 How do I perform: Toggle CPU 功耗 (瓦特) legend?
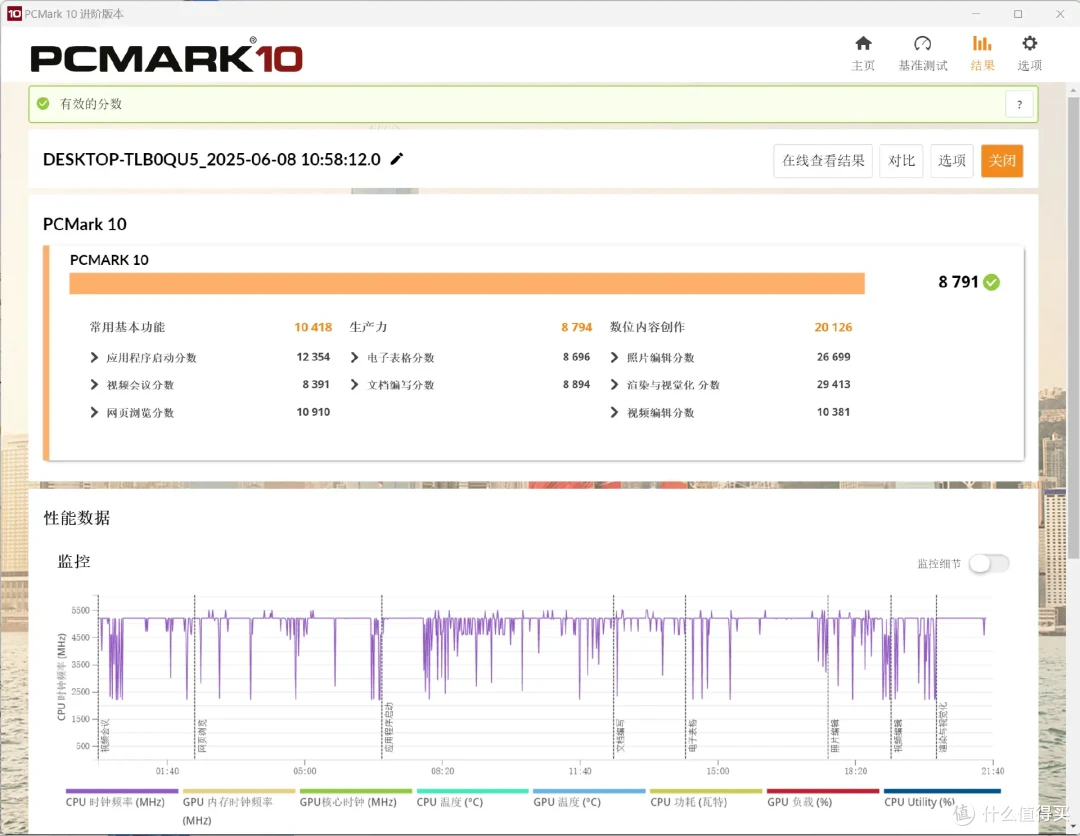click(x=706, y=799)
